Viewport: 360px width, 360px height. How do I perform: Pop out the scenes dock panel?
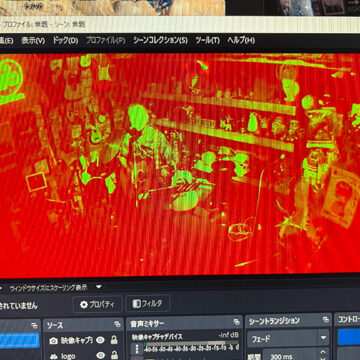(x=34, y=326)
